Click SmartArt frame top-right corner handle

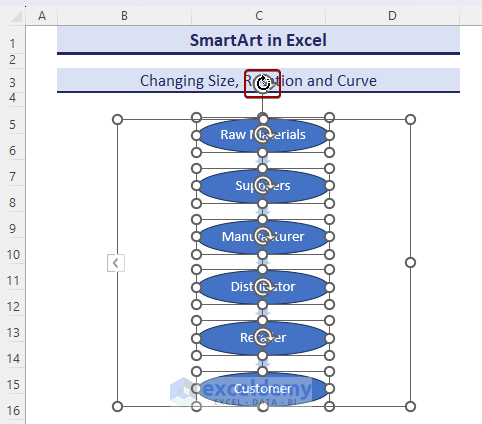[410, 119]
